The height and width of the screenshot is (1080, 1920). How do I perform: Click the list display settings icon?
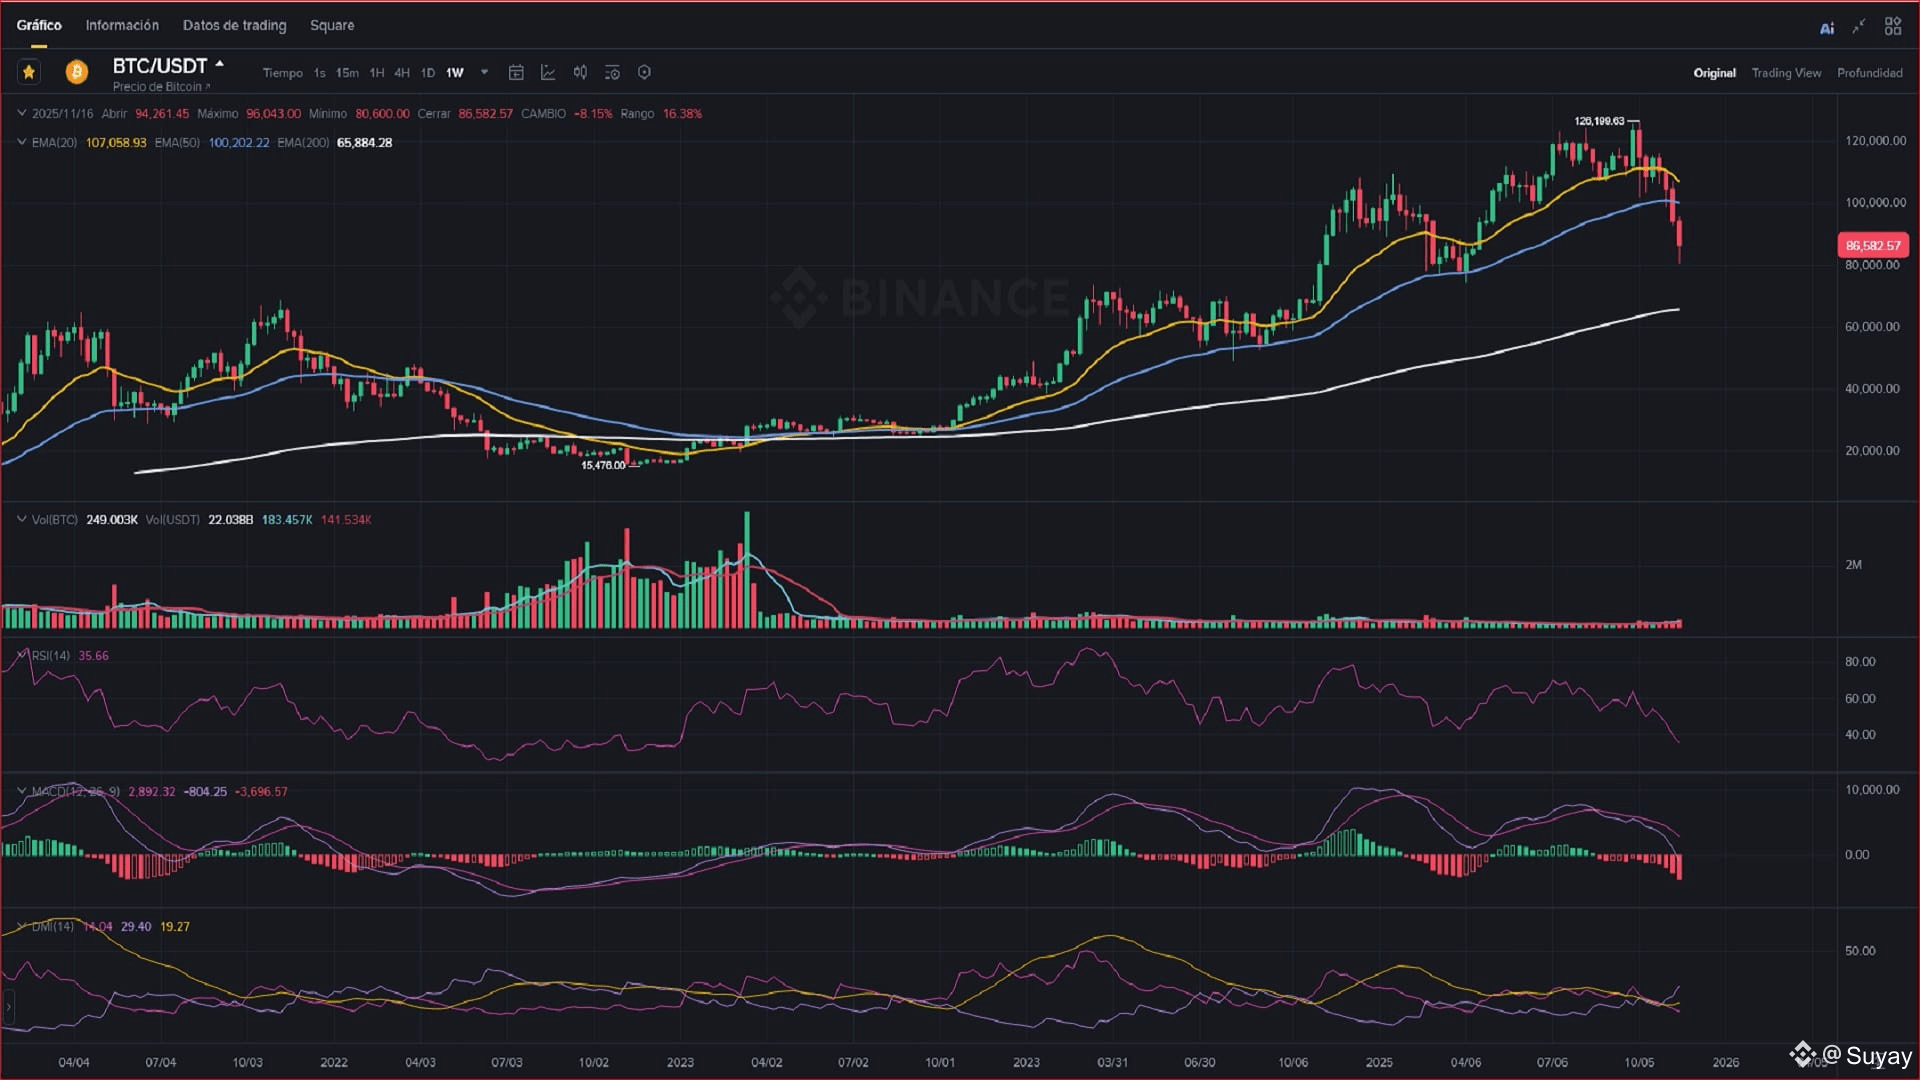tap(612, 72)
